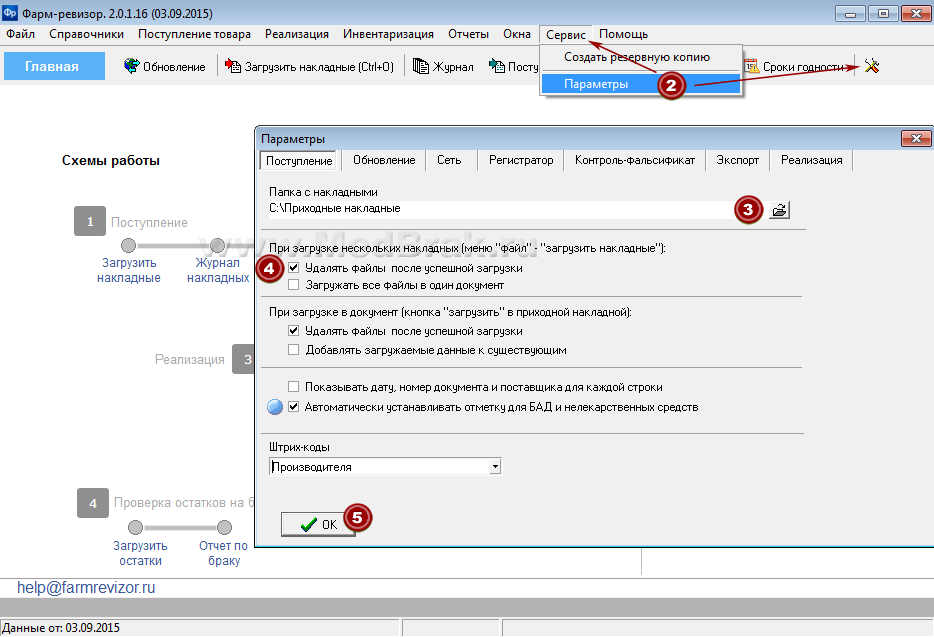Click the blue Главная button
The height and width of the screenshot is (637, 934).
52,66
